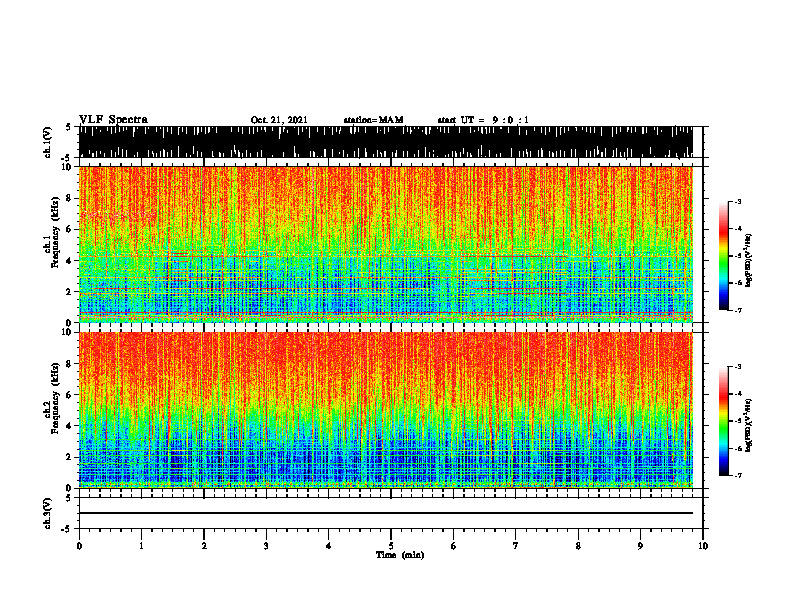Click the ch.1 colorbar "-3" tick label

tap(737, 201)
